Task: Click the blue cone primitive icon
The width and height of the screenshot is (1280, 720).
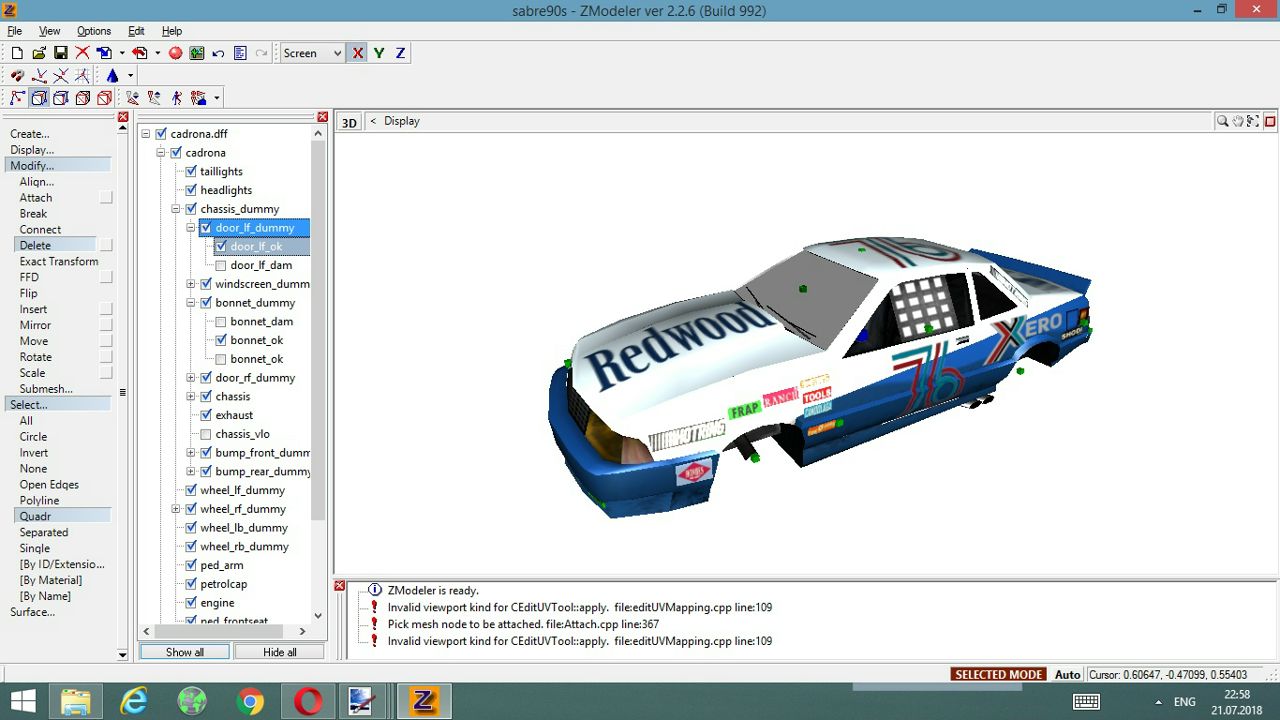Action: (112, 76)
